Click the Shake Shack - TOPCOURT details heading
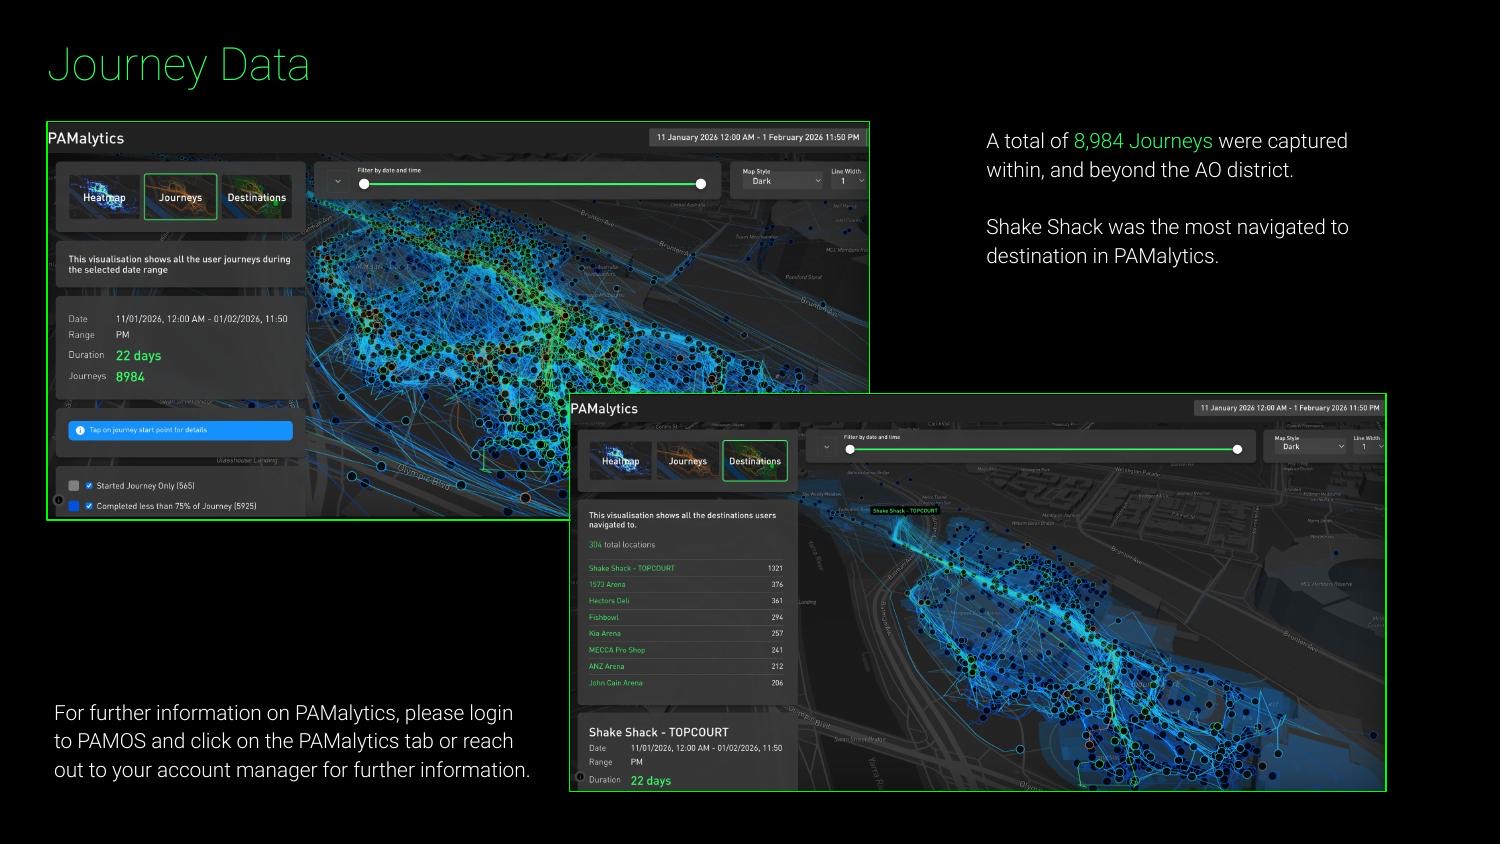The image size is (1500, 844). coord(659,732)
